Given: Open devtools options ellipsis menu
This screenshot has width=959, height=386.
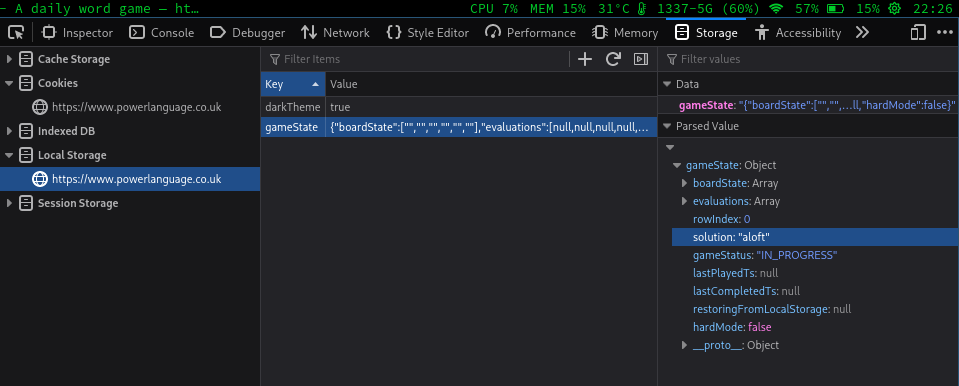Looking at the screenshot, I should (x=944, y=32).
